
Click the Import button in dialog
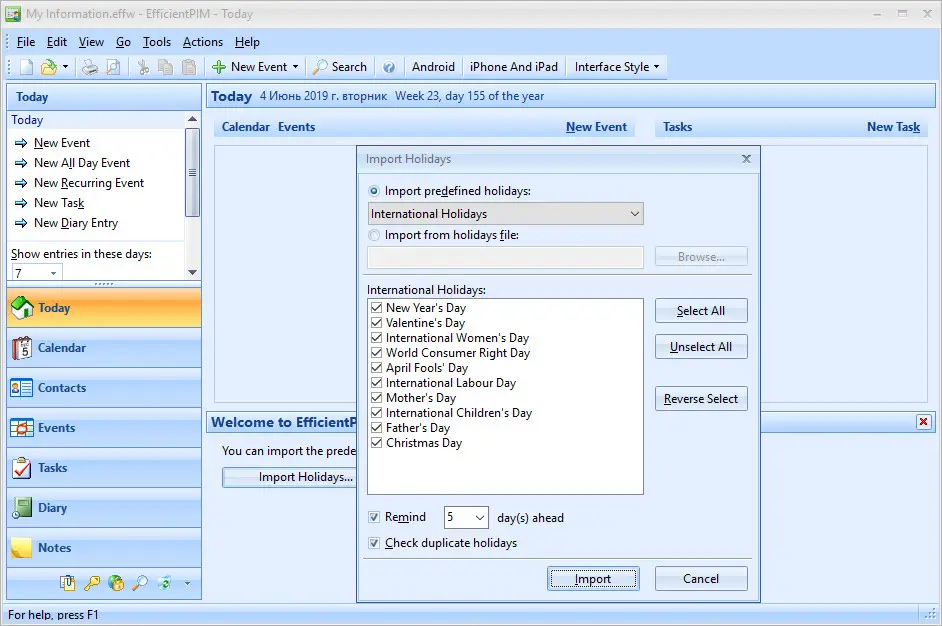tap(593, 579)
